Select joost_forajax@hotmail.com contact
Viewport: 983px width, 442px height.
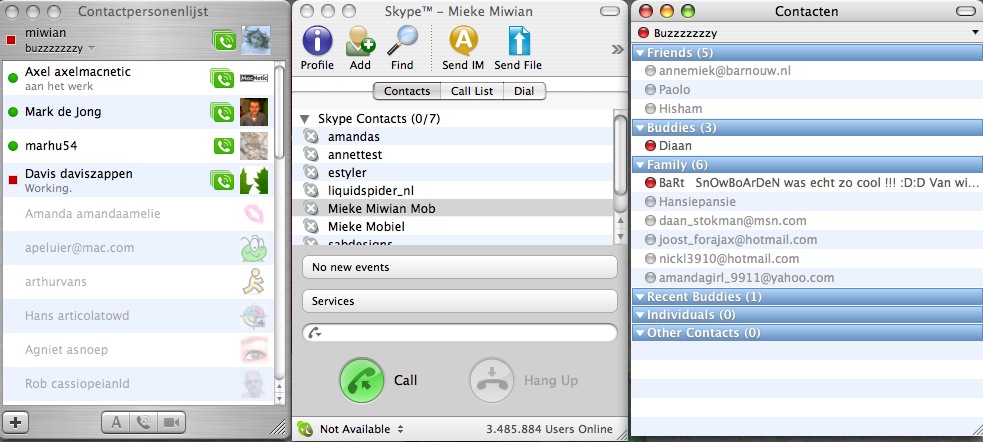click(x=806, y=239)
